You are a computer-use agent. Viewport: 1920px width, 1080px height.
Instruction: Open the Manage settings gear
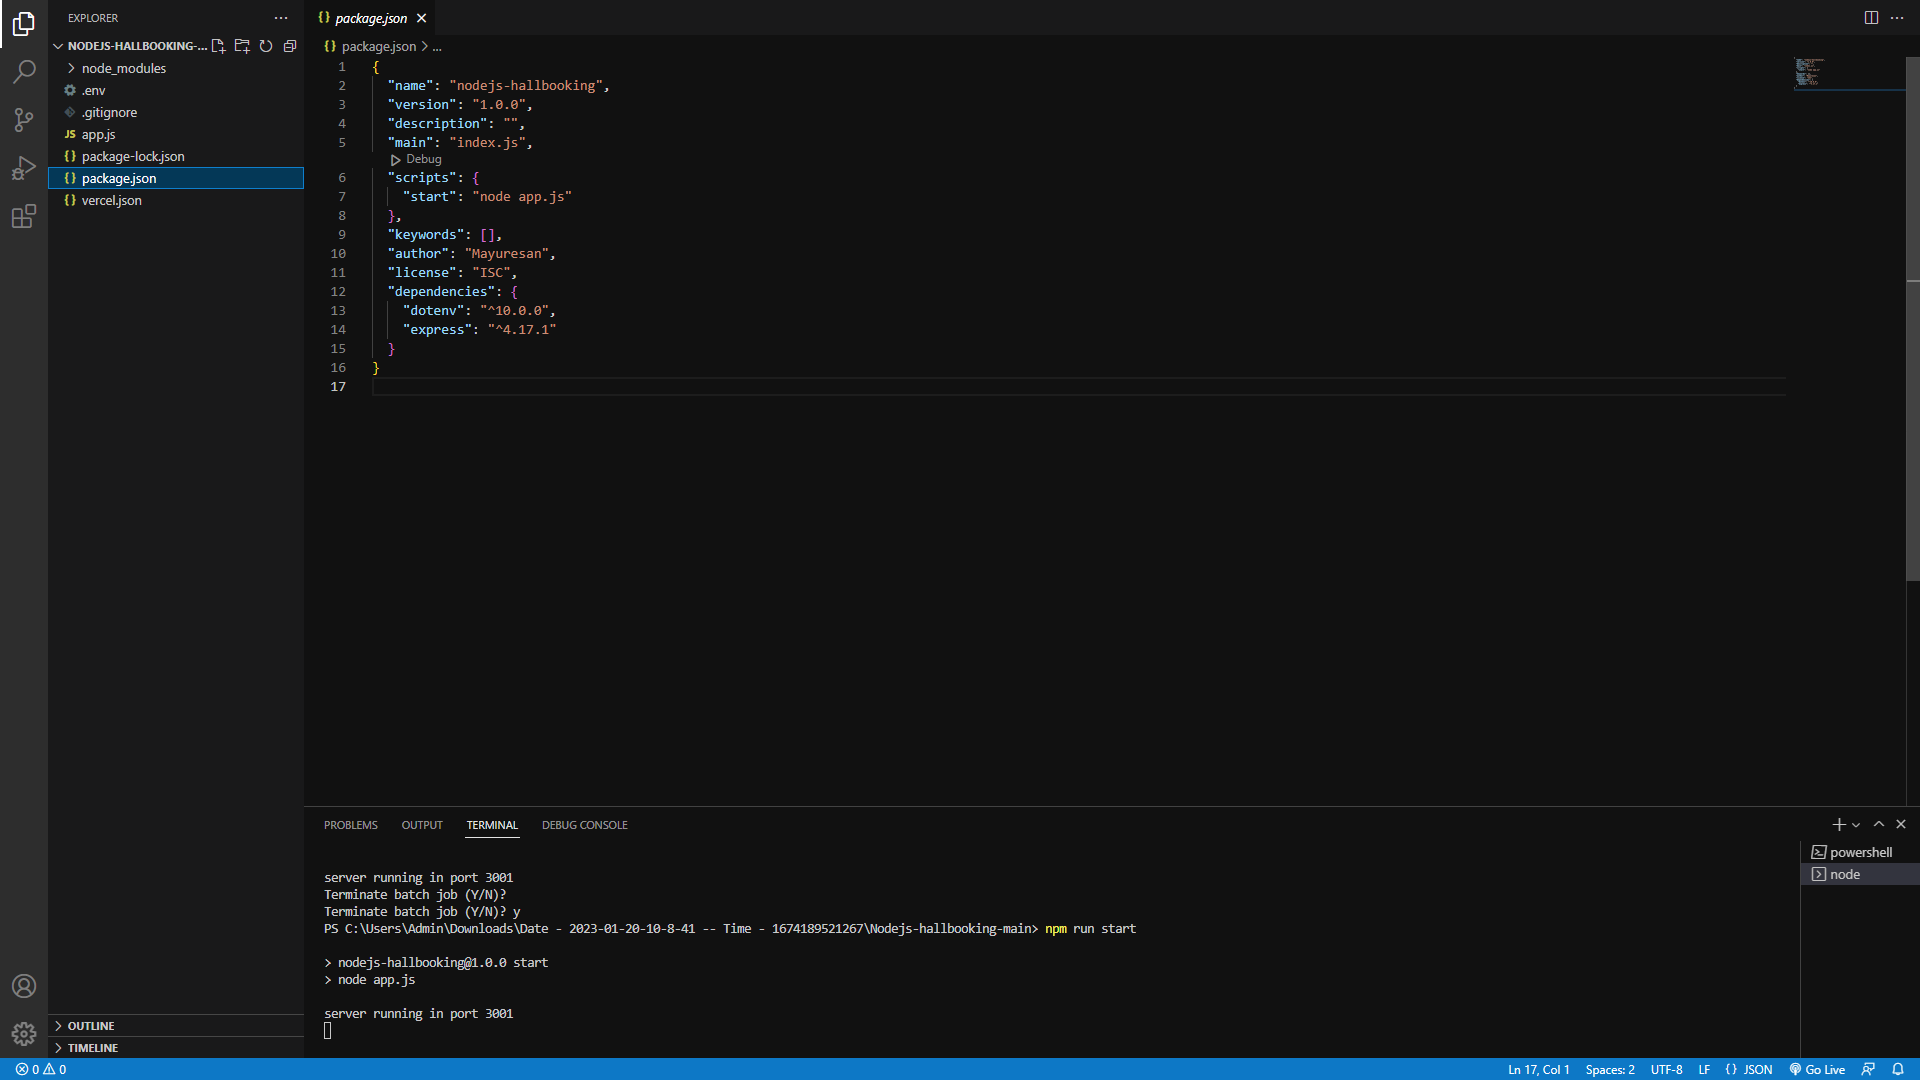tap(24, 1034)
